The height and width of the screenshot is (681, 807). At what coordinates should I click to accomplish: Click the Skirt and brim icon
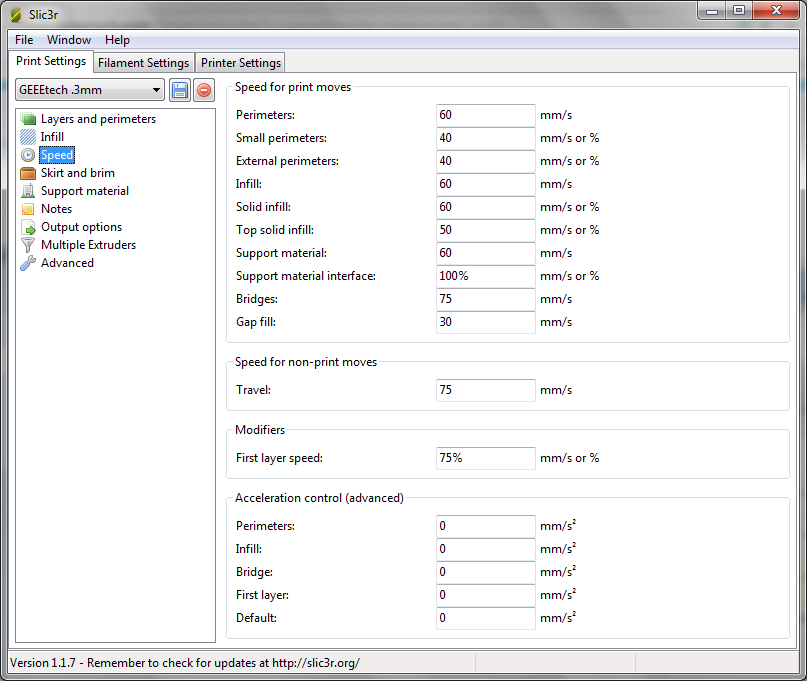pyautogui.click(x=28, y=173)
